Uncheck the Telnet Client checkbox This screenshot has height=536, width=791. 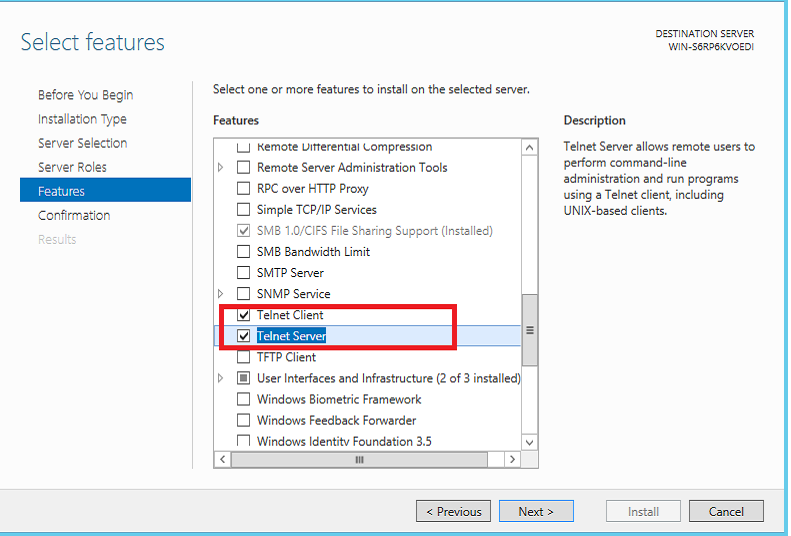coord(243,315)
